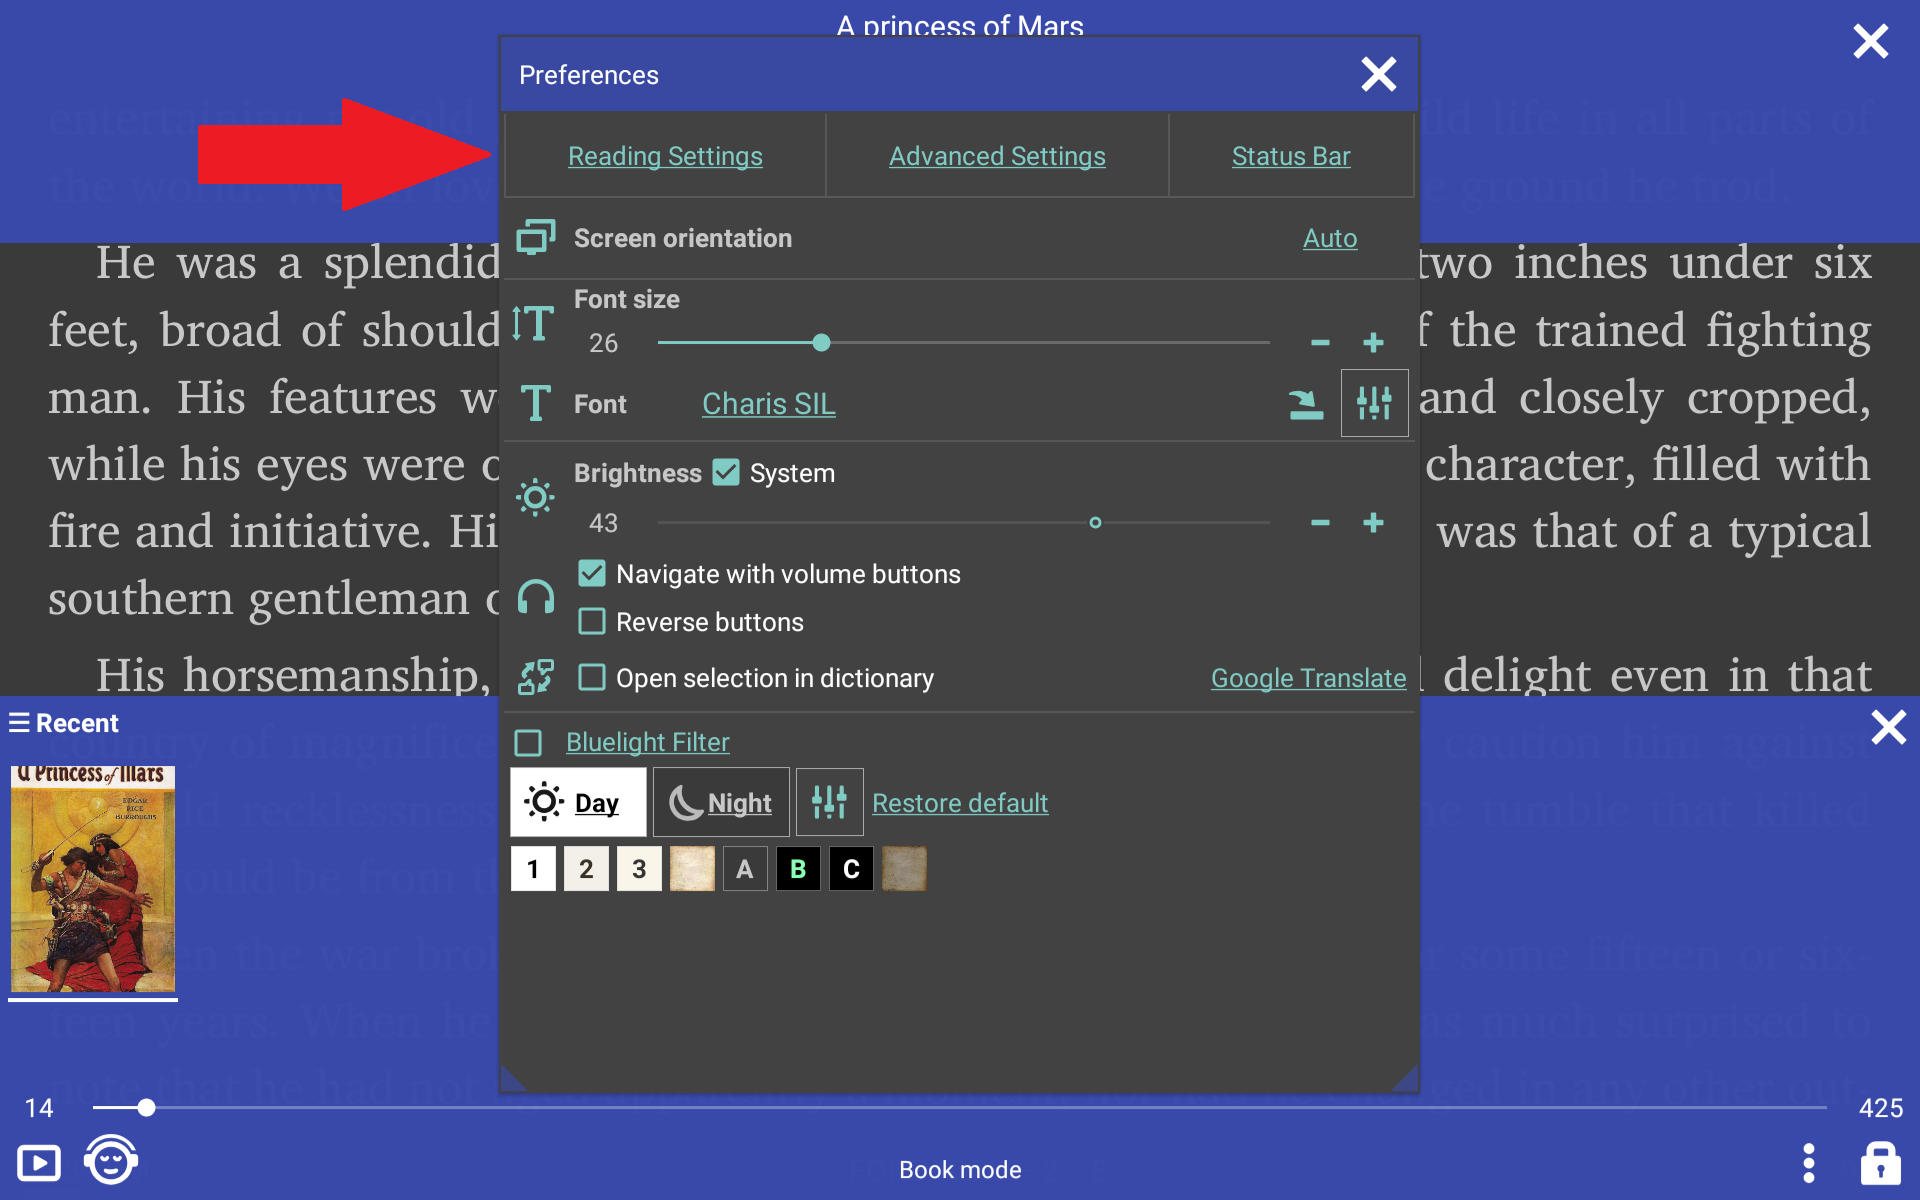Decrease brightness with the minus button
Screen dimensions: 1920x1200
(x=1320, y=523)
